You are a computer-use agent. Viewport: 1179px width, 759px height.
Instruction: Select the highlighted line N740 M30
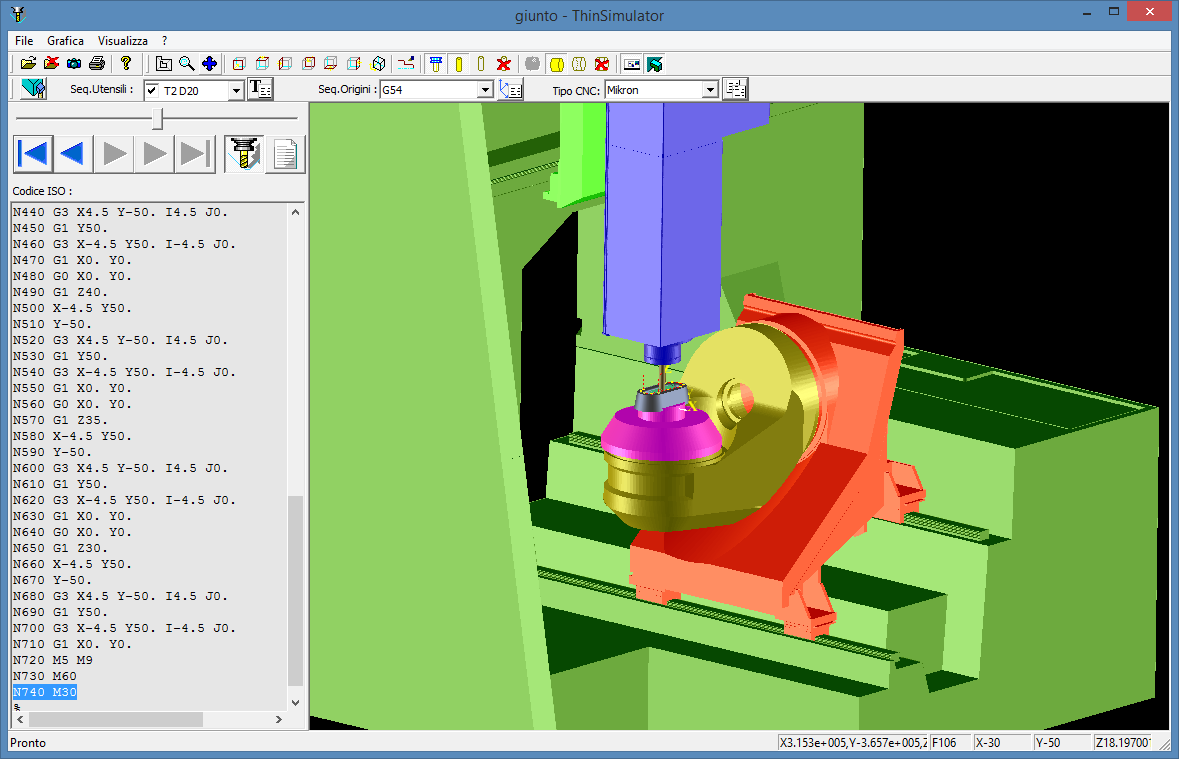(x=45, y=692)
